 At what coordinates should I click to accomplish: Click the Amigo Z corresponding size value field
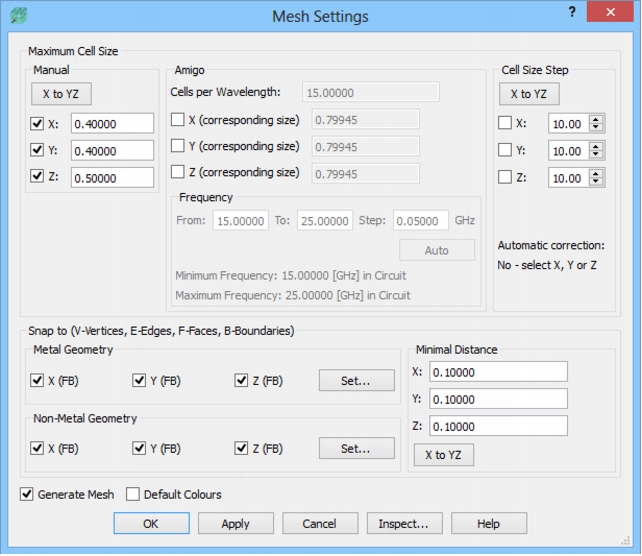[x=366, y=174]
